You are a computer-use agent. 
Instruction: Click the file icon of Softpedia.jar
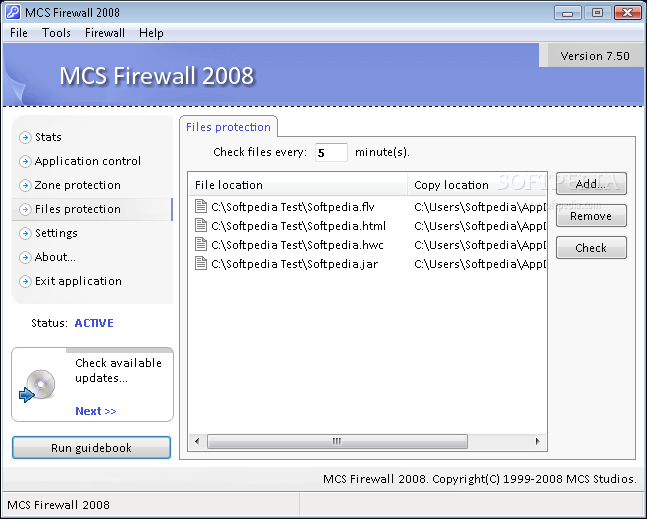coord(201,263)
